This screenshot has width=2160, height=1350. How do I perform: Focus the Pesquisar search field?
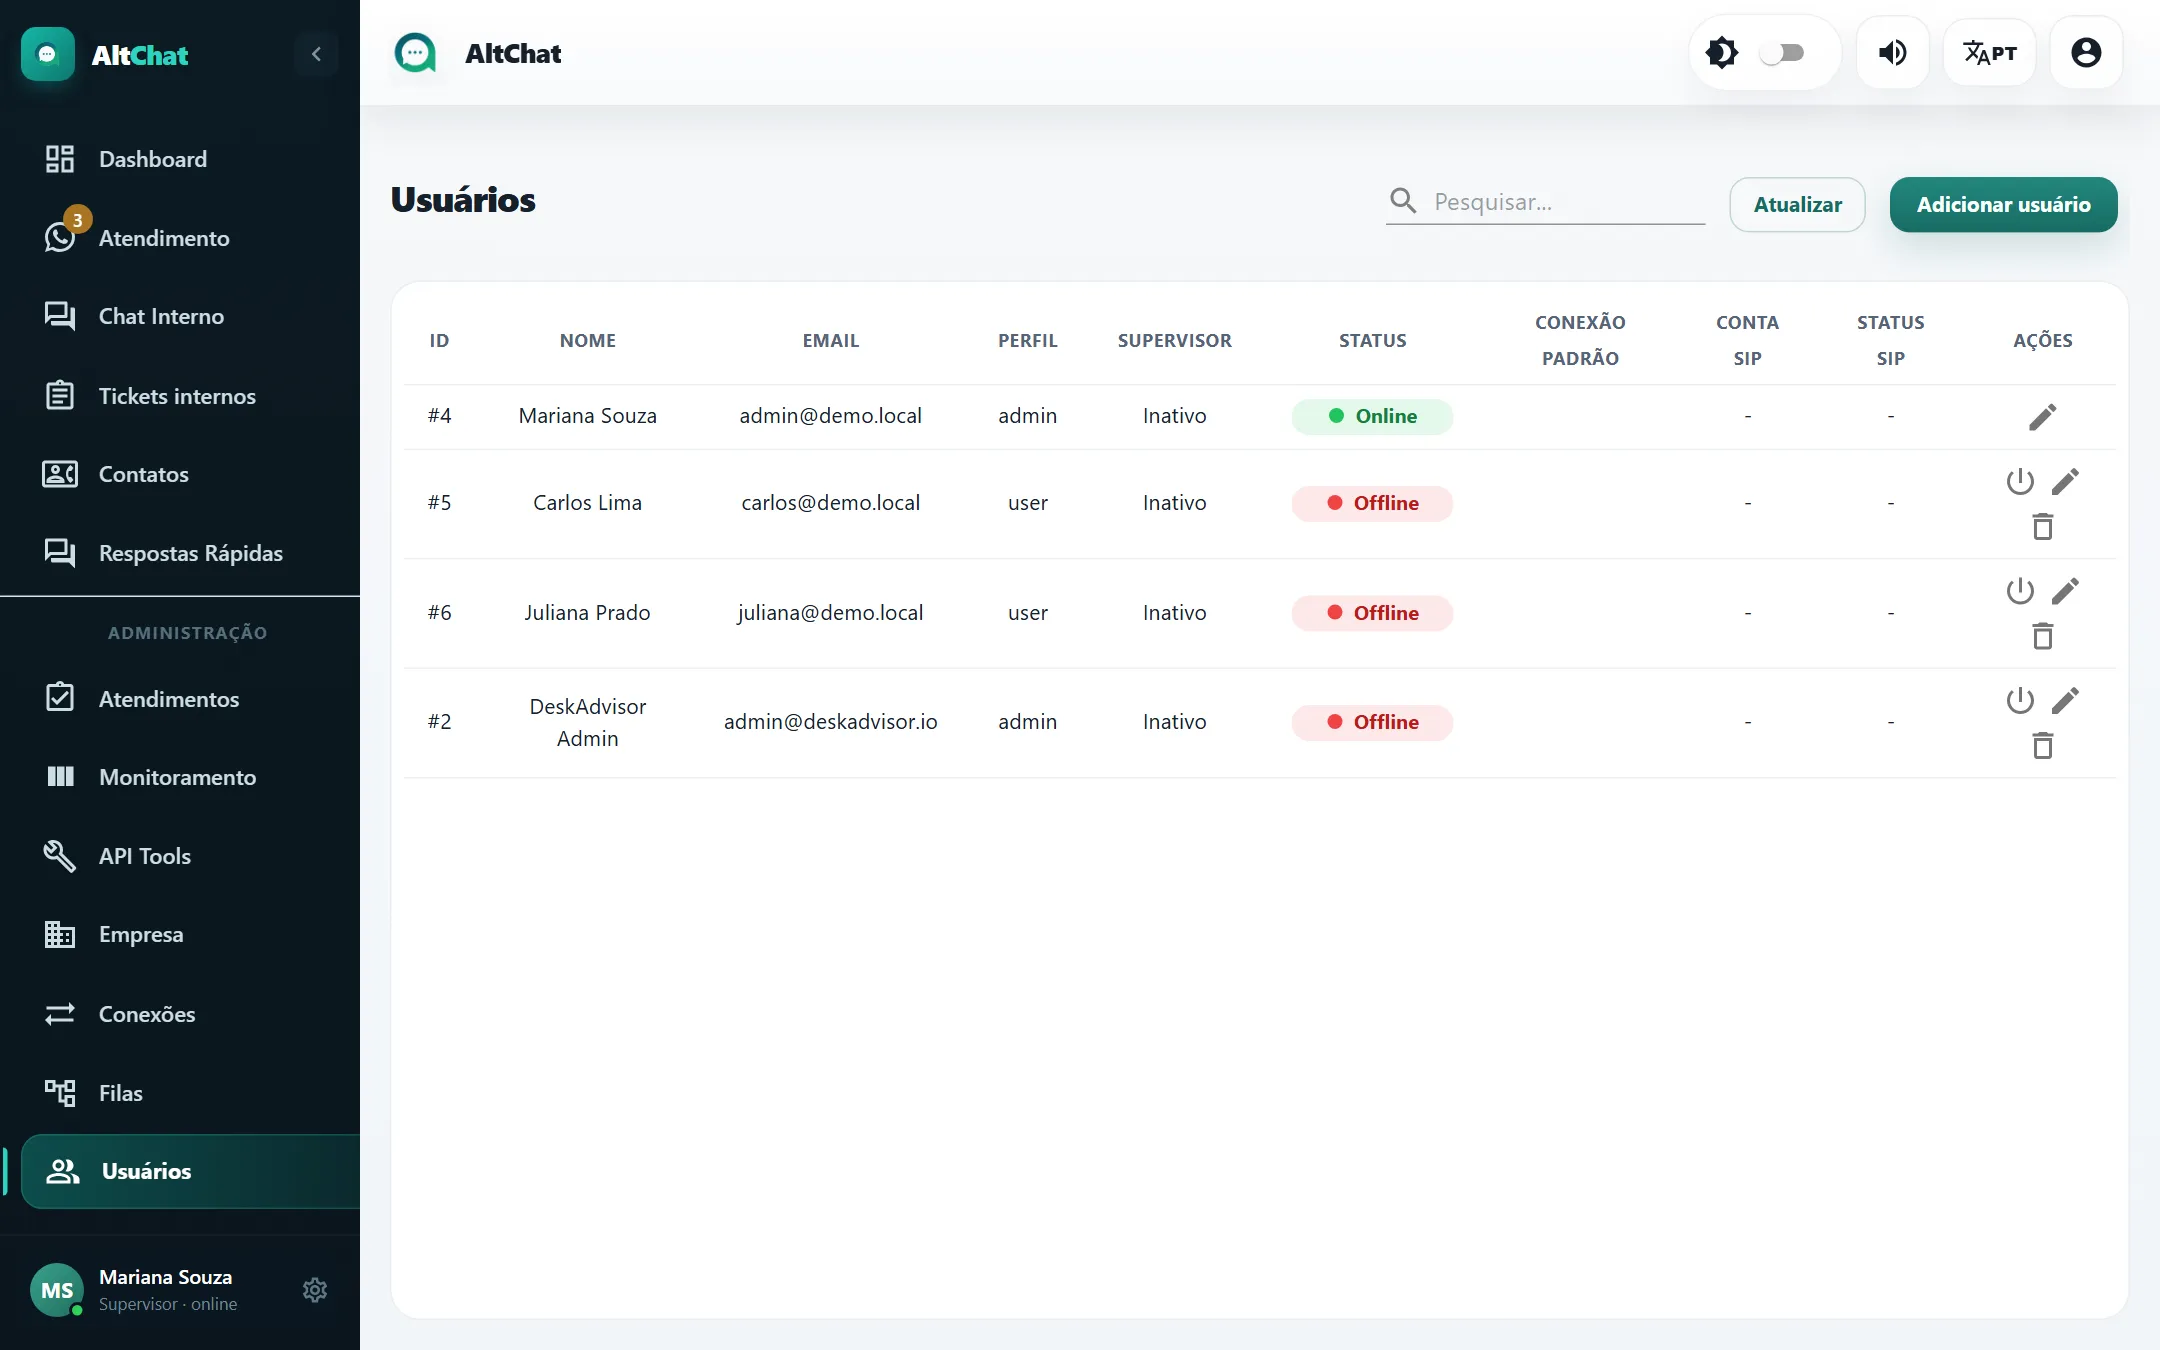coord(1545,202)
